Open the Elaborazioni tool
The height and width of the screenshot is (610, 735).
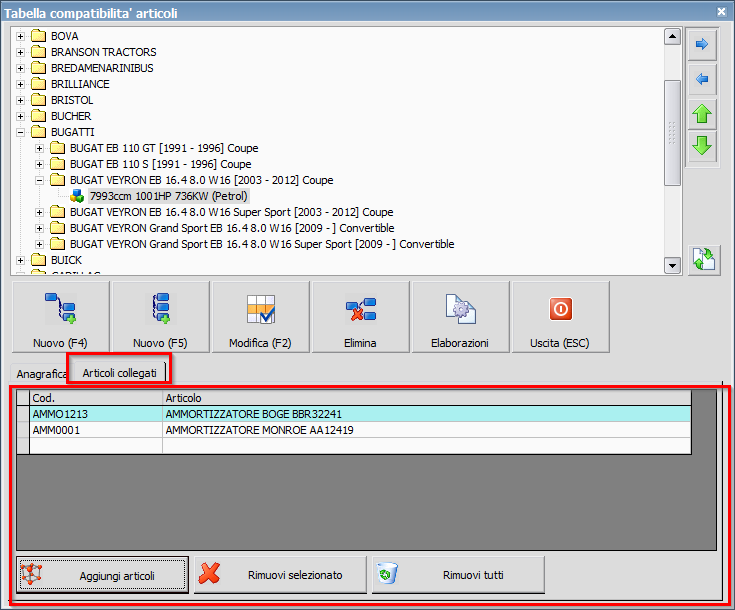pos(460,317)
